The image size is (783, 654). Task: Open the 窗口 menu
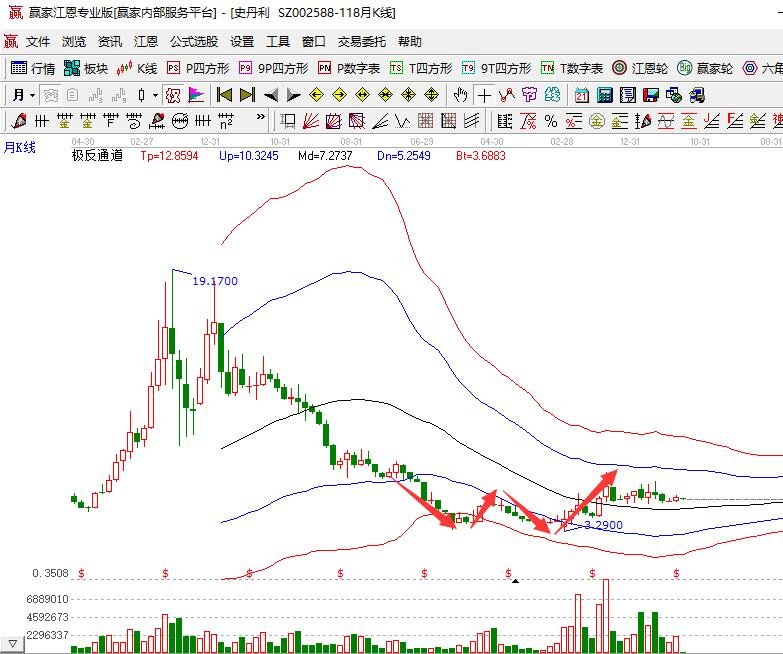(314, 41)
